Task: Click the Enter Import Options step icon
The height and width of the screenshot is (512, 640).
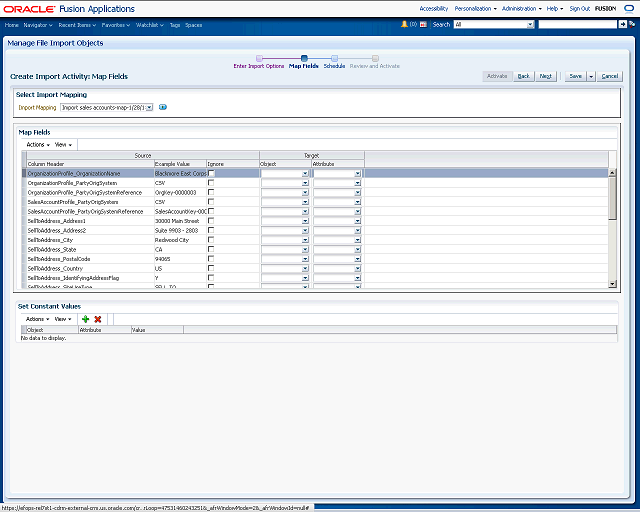Action: click(259, 58)
